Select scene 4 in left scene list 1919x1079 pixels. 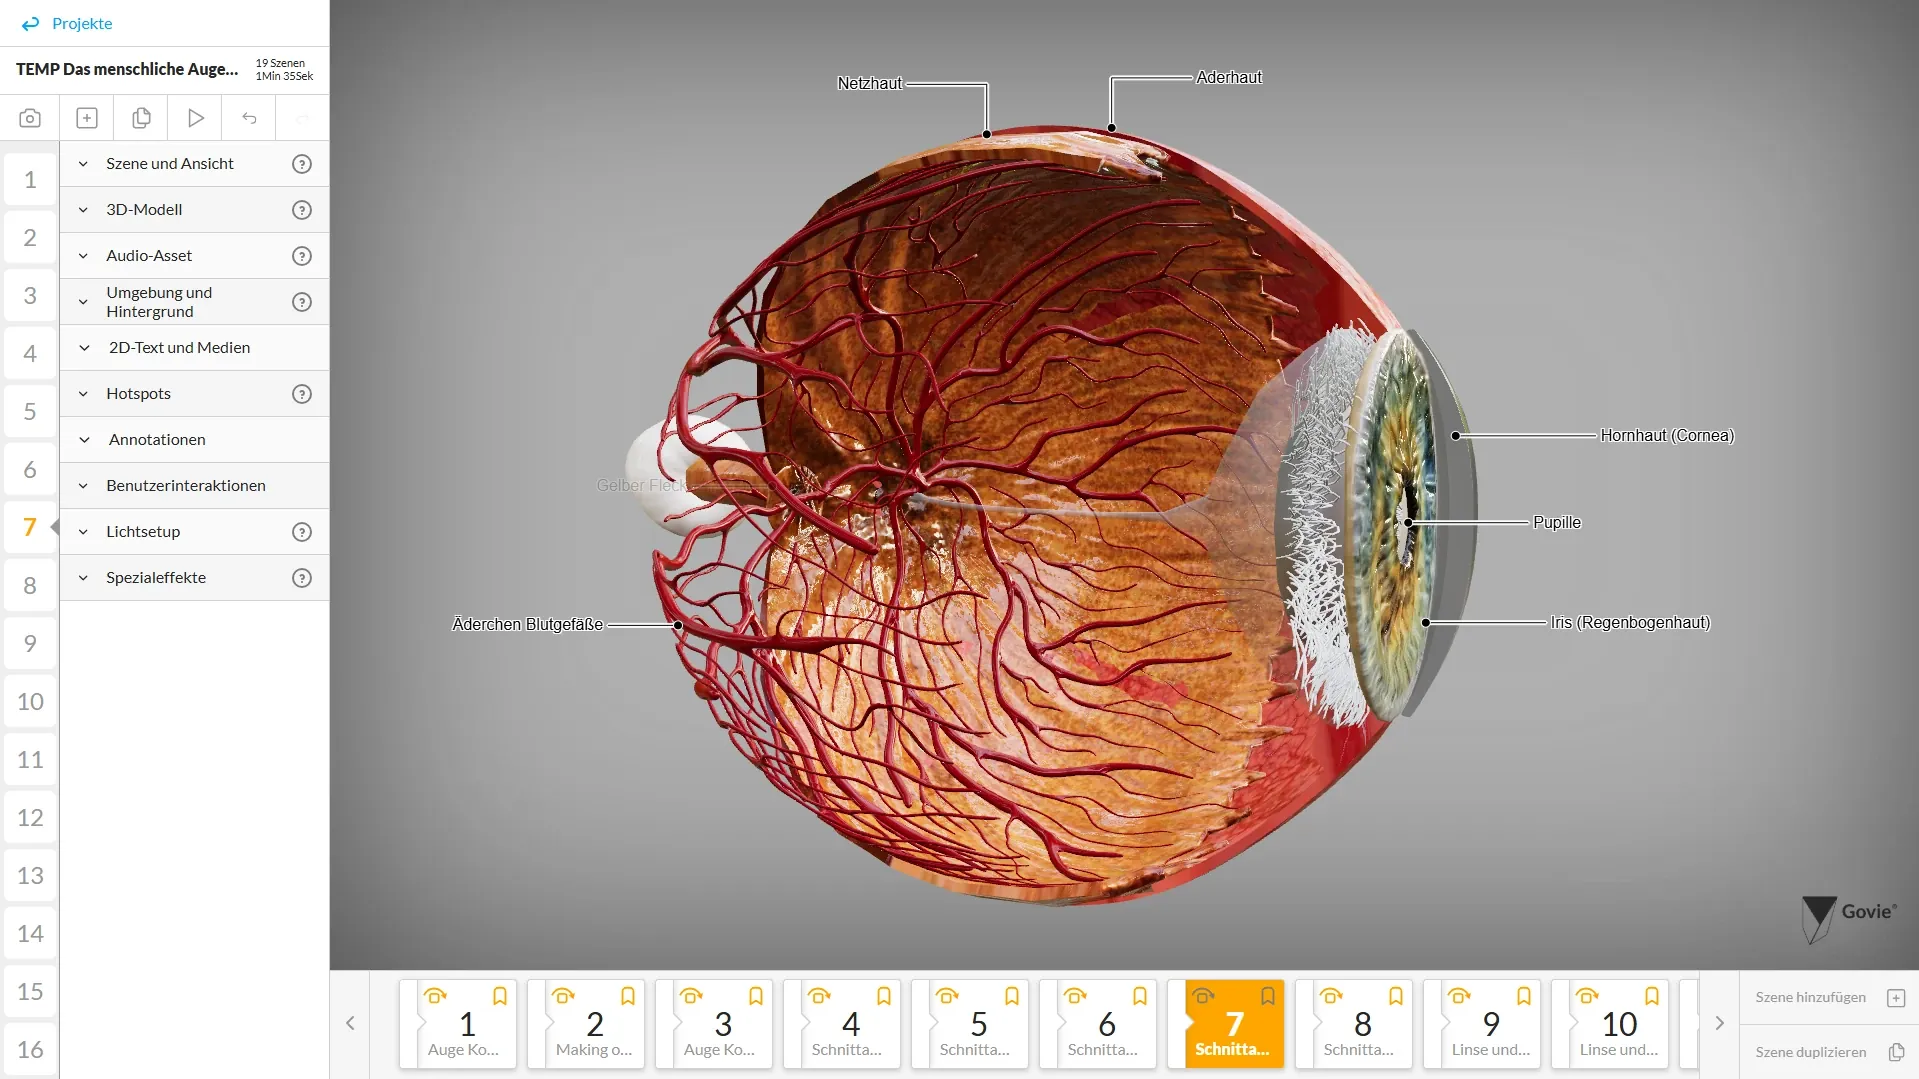coord(30,354)
